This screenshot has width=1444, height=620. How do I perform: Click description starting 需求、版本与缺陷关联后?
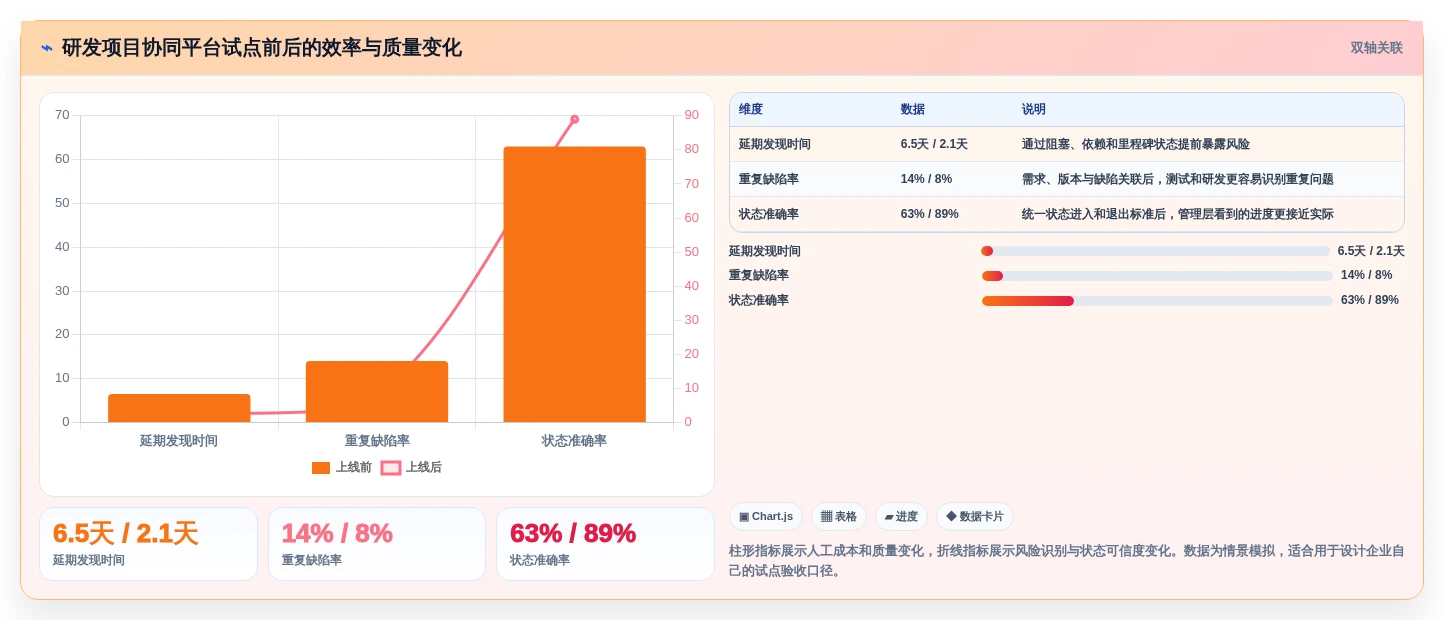pos(1178,179)
